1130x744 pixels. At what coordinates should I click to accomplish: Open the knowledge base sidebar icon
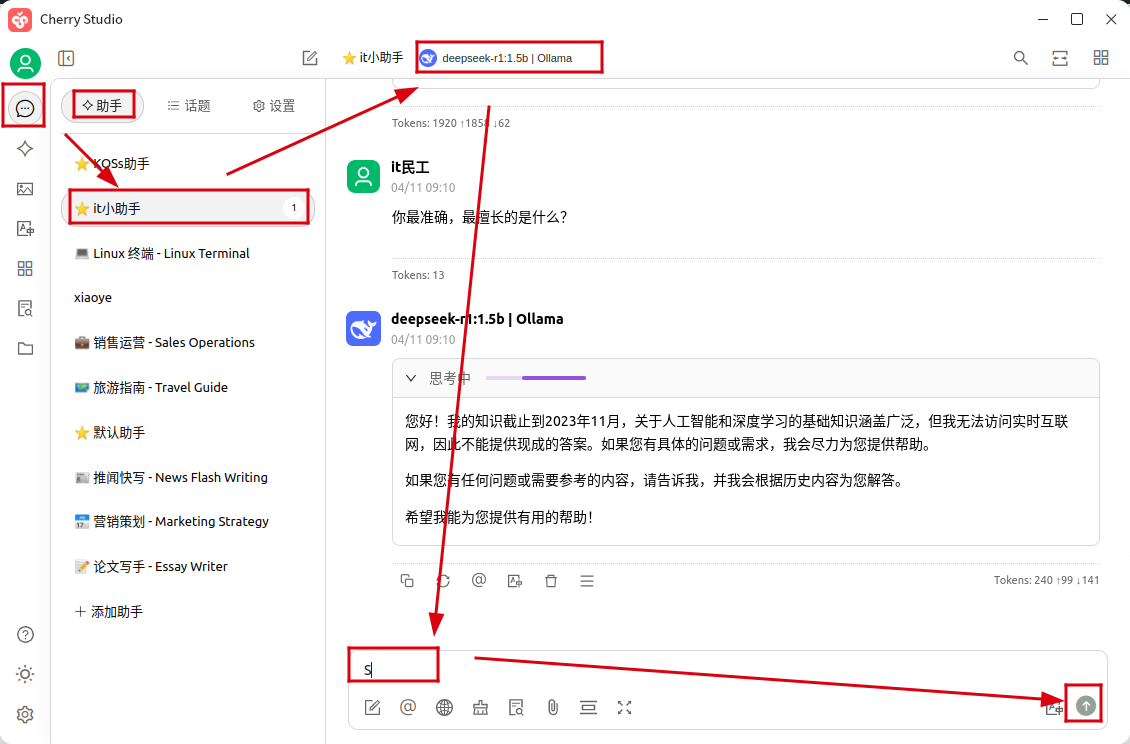(26, 309)
